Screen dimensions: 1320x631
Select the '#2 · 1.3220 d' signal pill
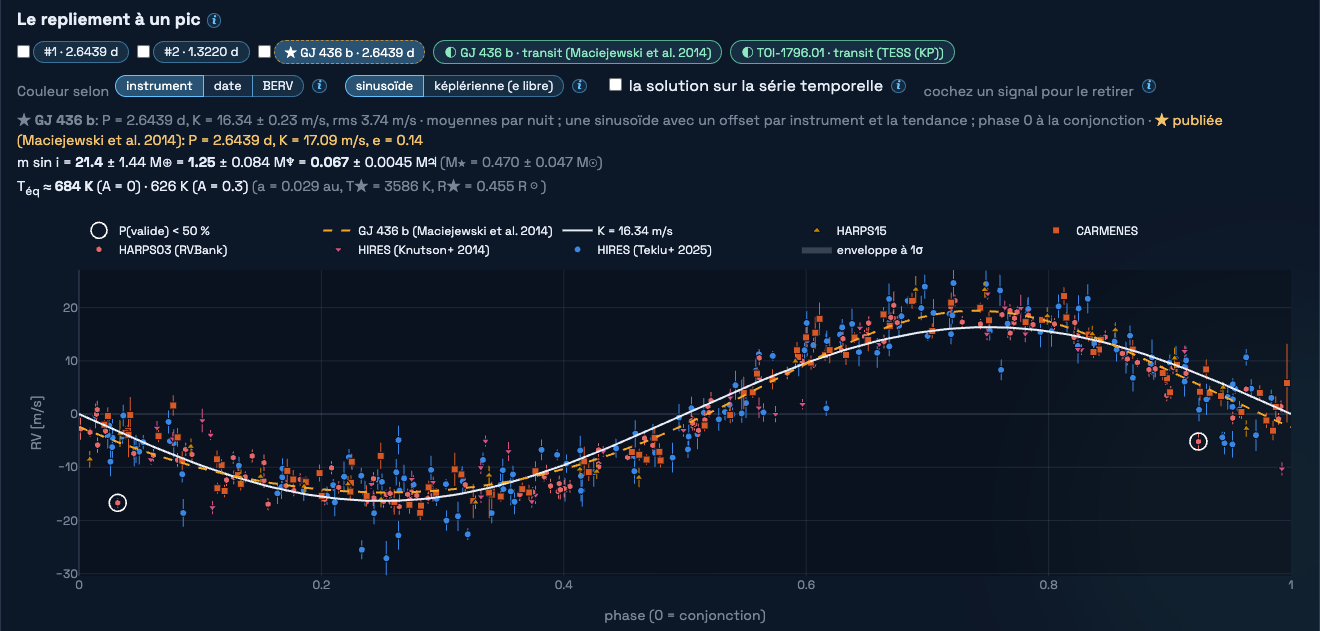(x=201, y=52)
